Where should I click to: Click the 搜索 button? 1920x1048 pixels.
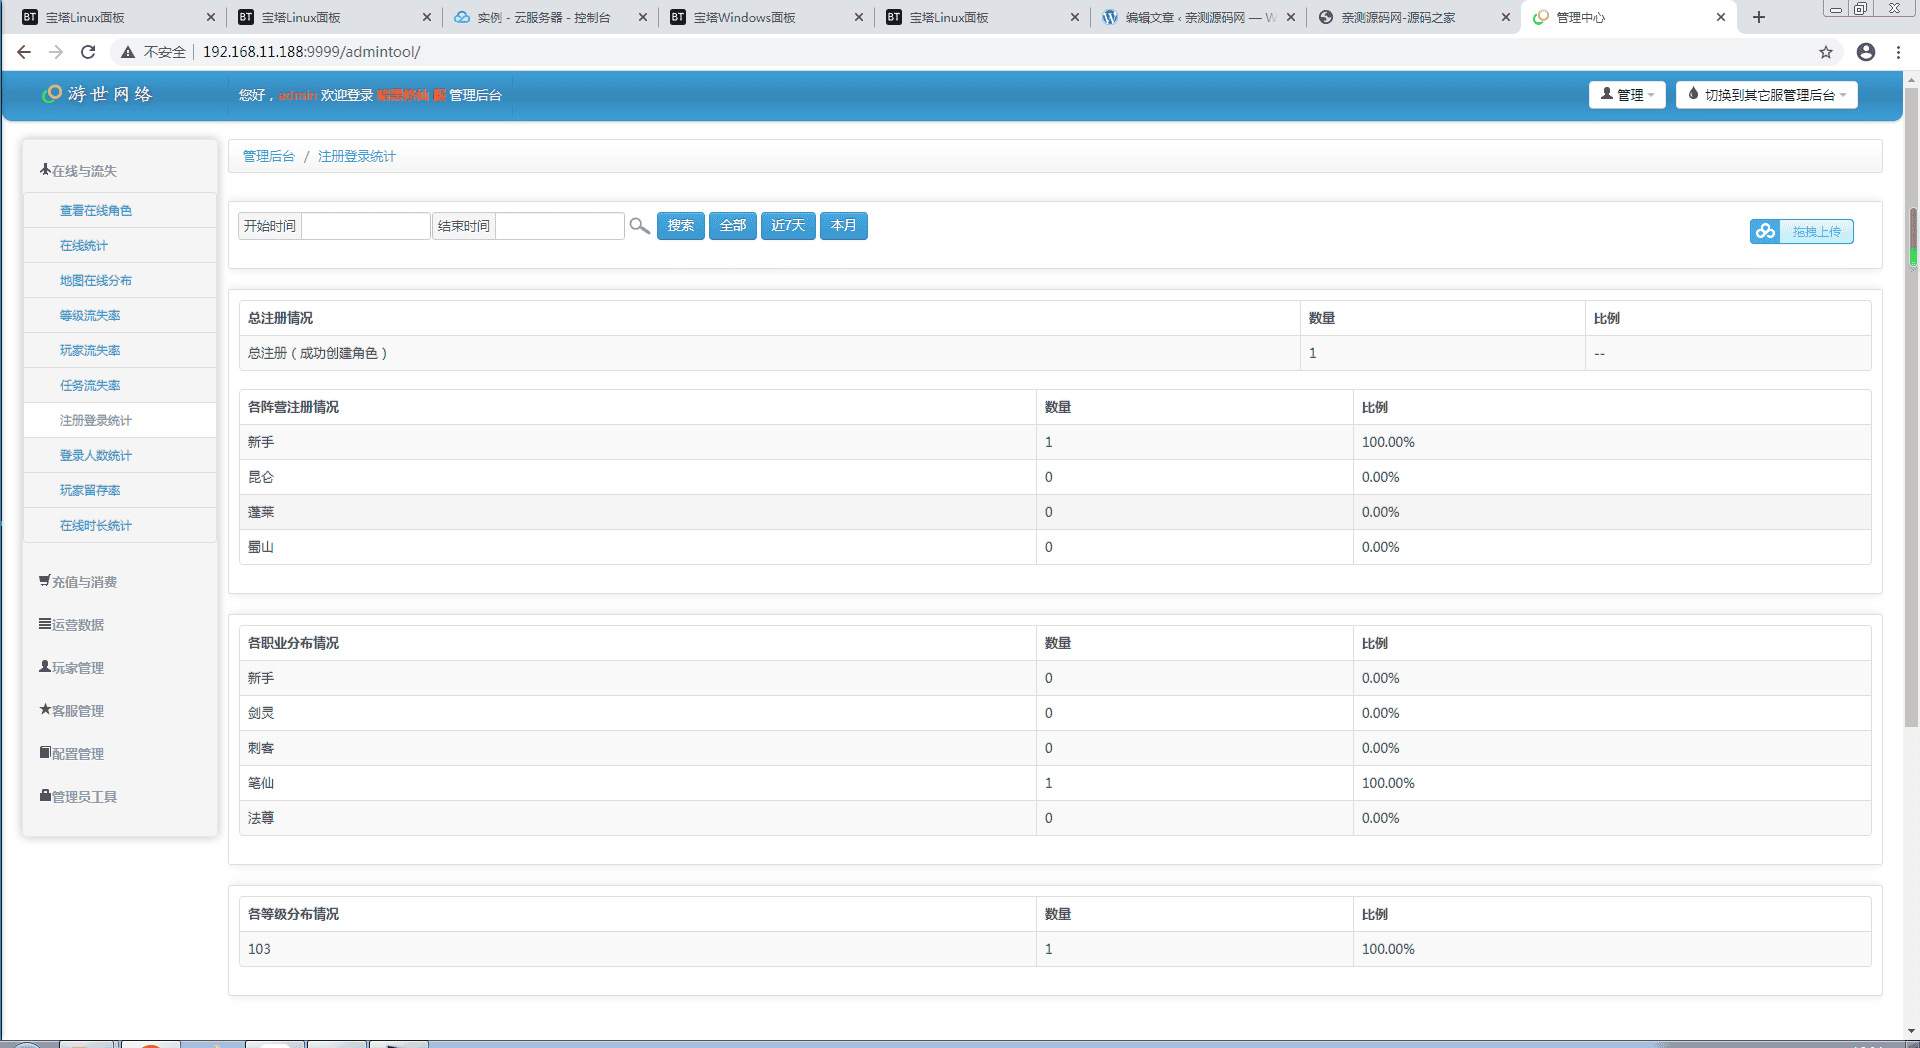[x=681, y=226]
